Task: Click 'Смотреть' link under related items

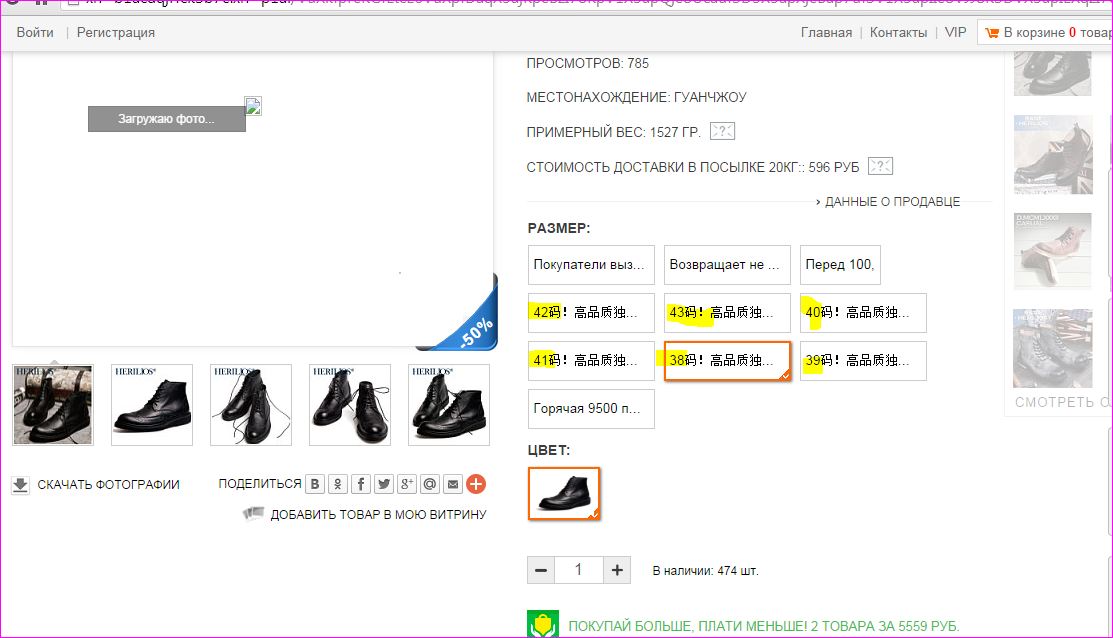Action: 1062,402
